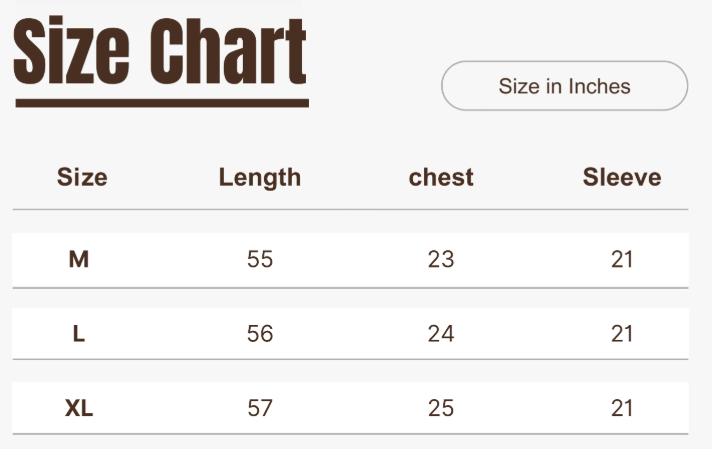
Task: Choose the XL size row label
Action: tap(79, 408)
